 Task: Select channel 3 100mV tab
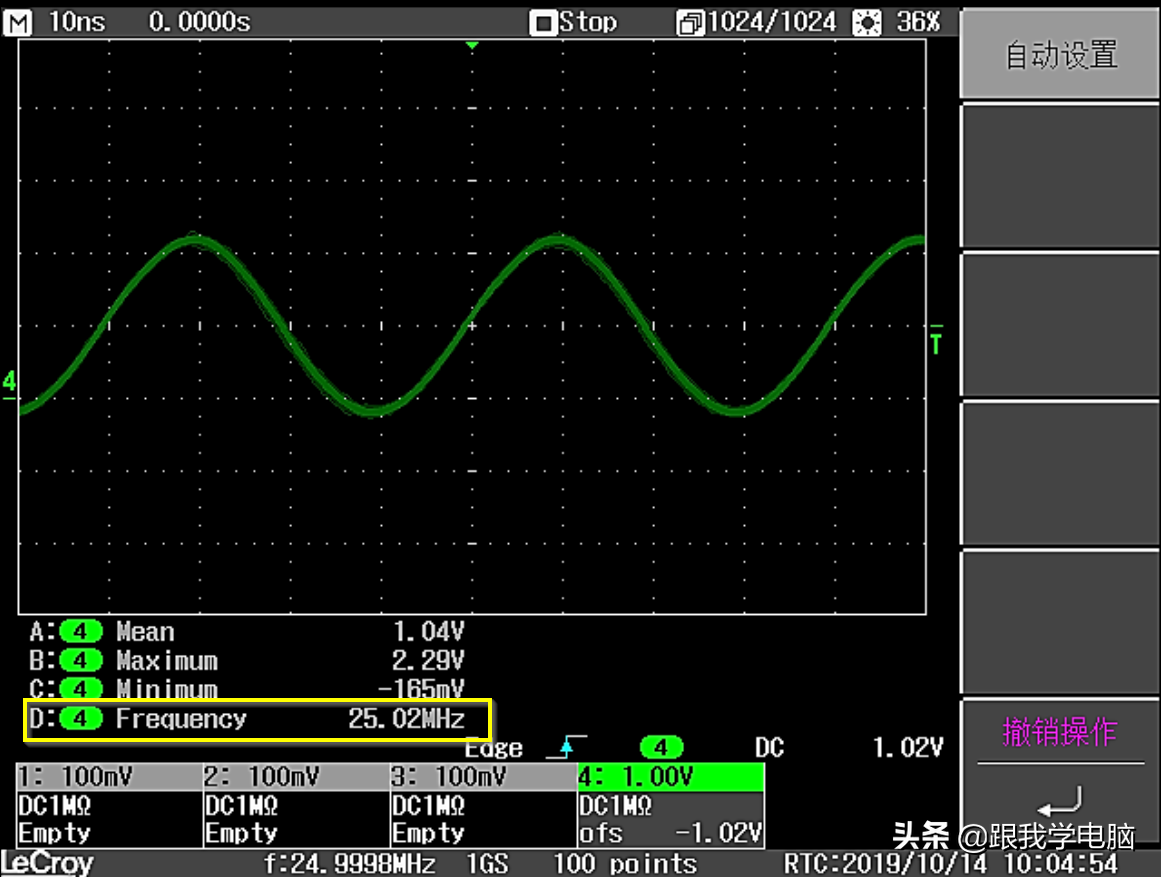pos(484,776)
